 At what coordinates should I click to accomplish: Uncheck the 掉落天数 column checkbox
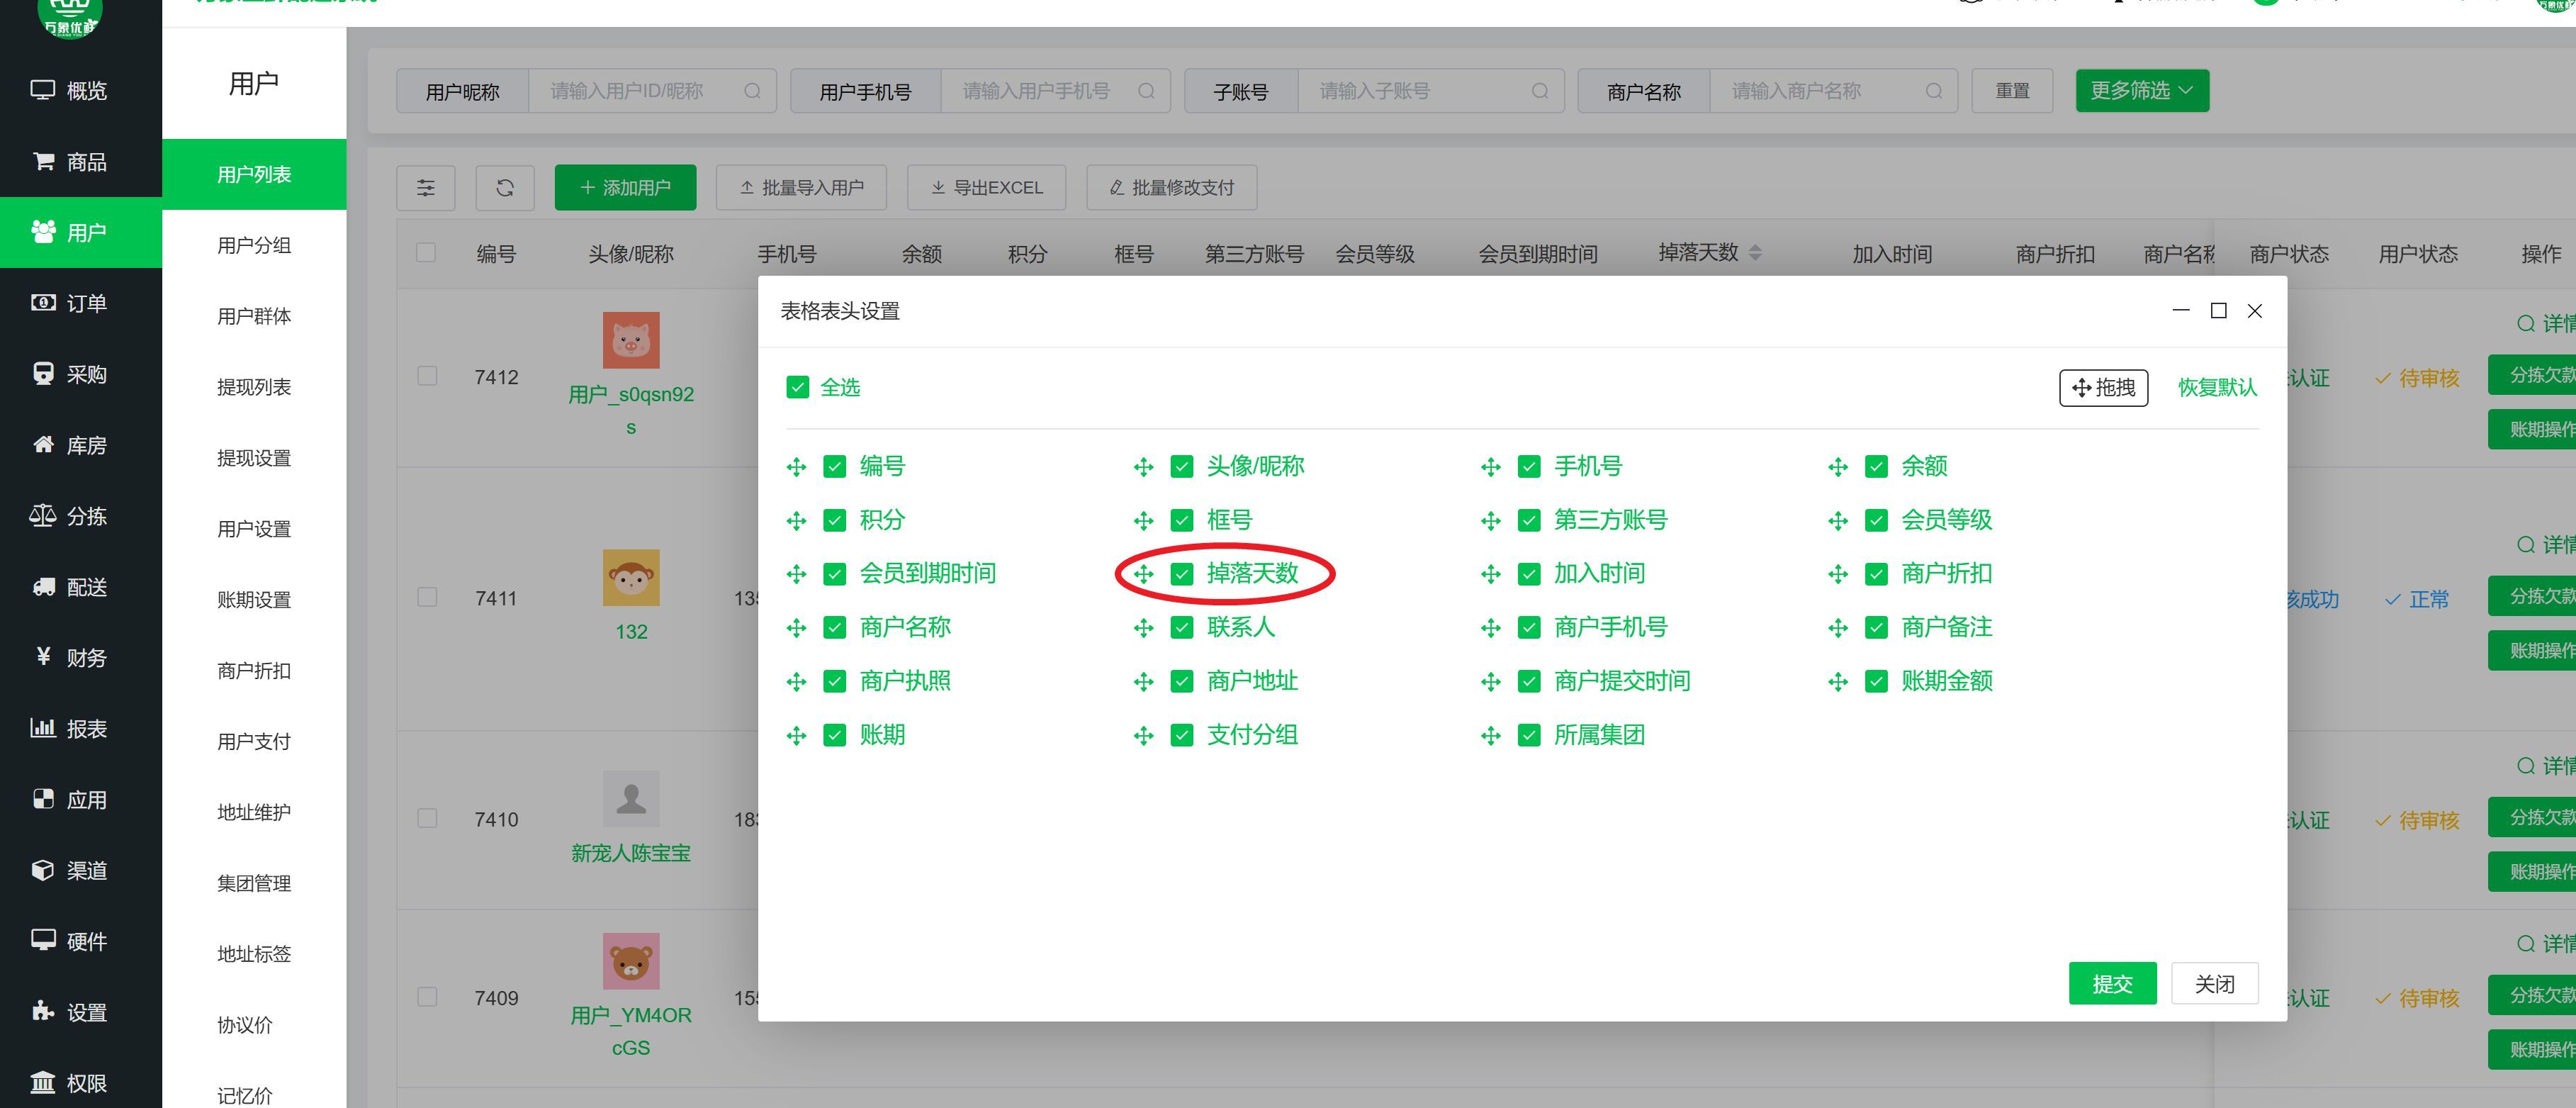pyautogui.click(x=1182, y=574)
